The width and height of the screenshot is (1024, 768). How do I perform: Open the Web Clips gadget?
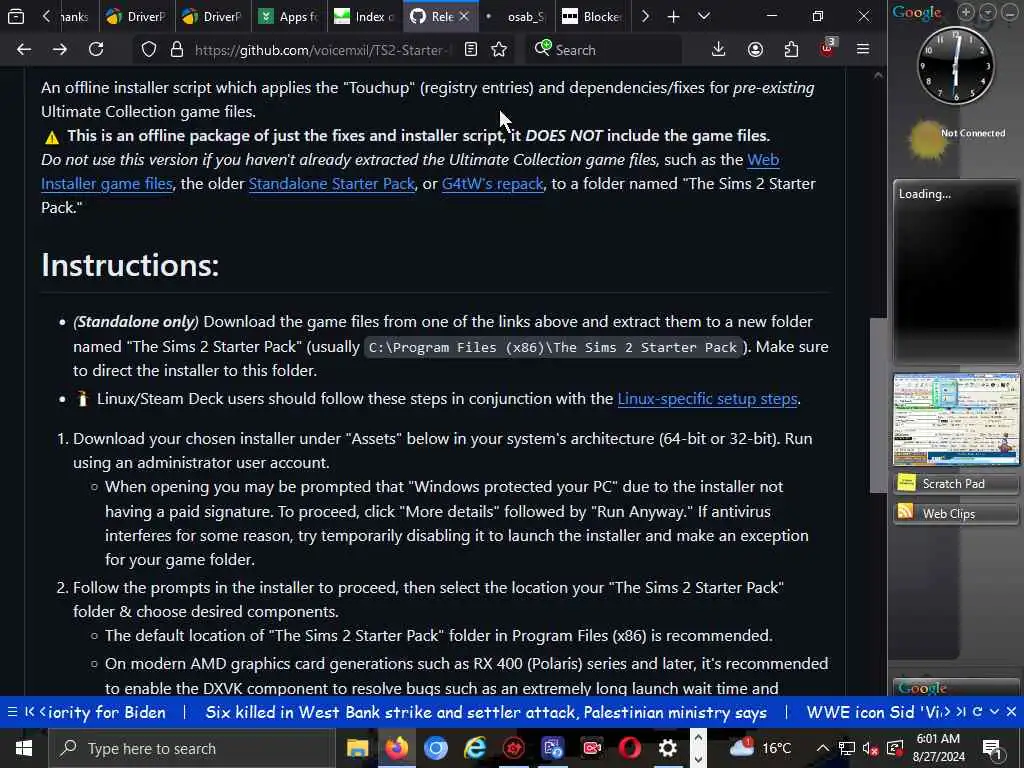point(956,514)
